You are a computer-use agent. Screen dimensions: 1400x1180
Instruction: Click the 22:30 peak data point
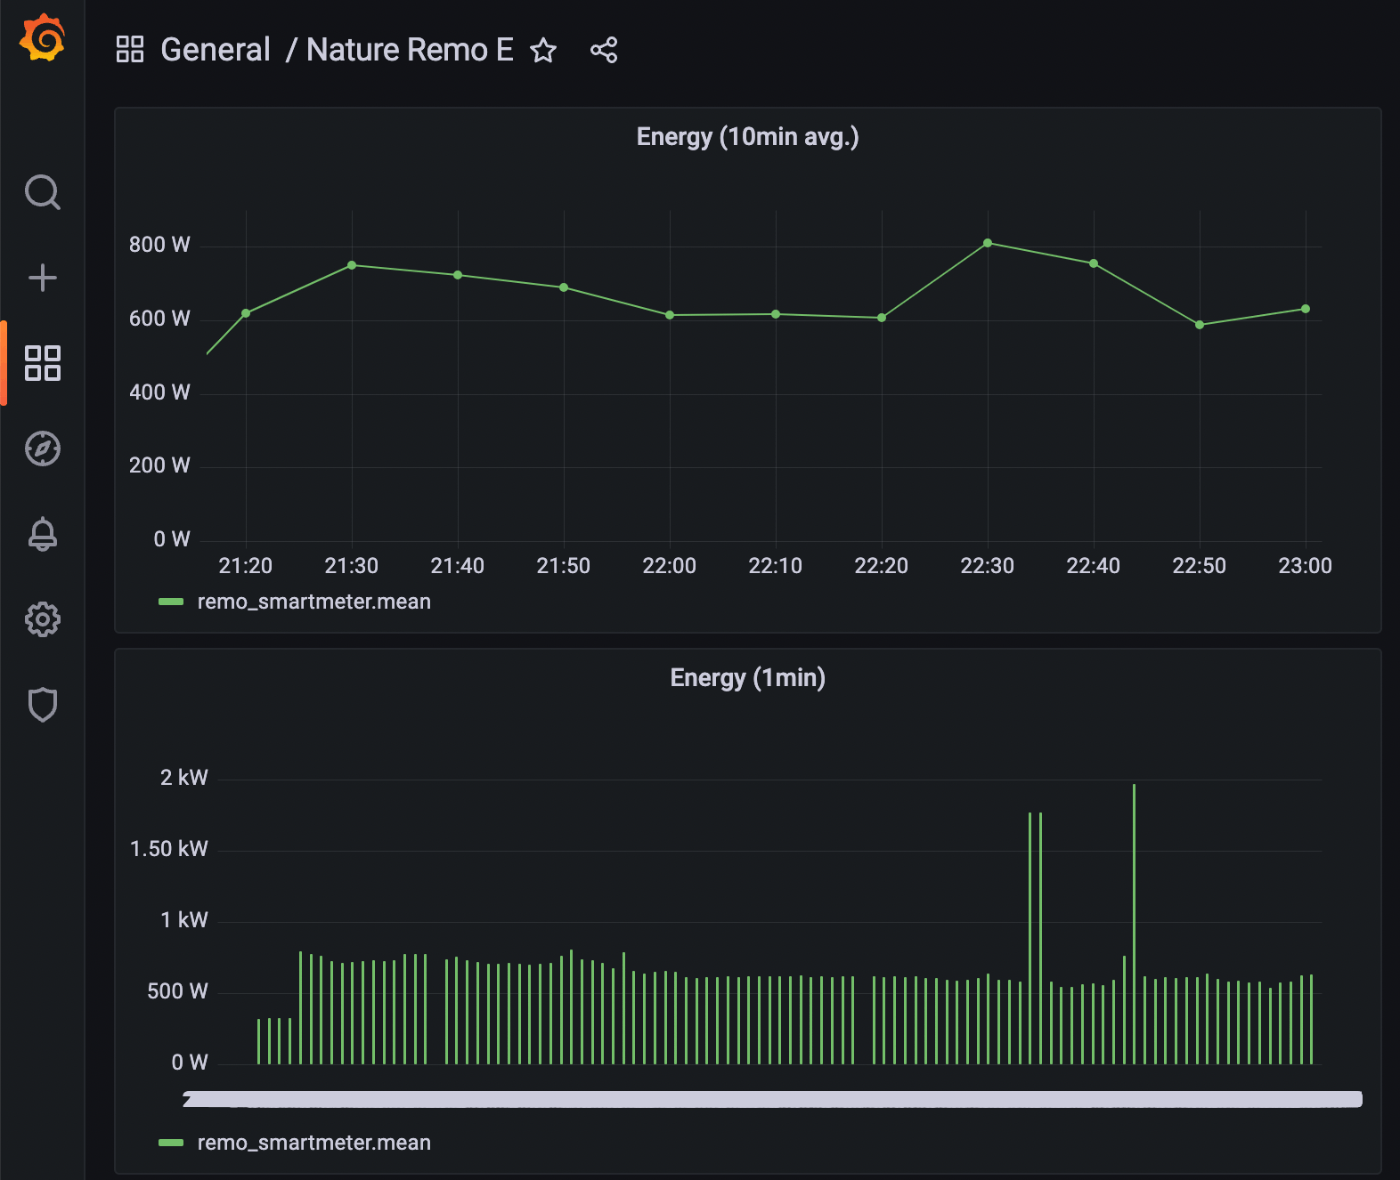click(x=988, y=243)
